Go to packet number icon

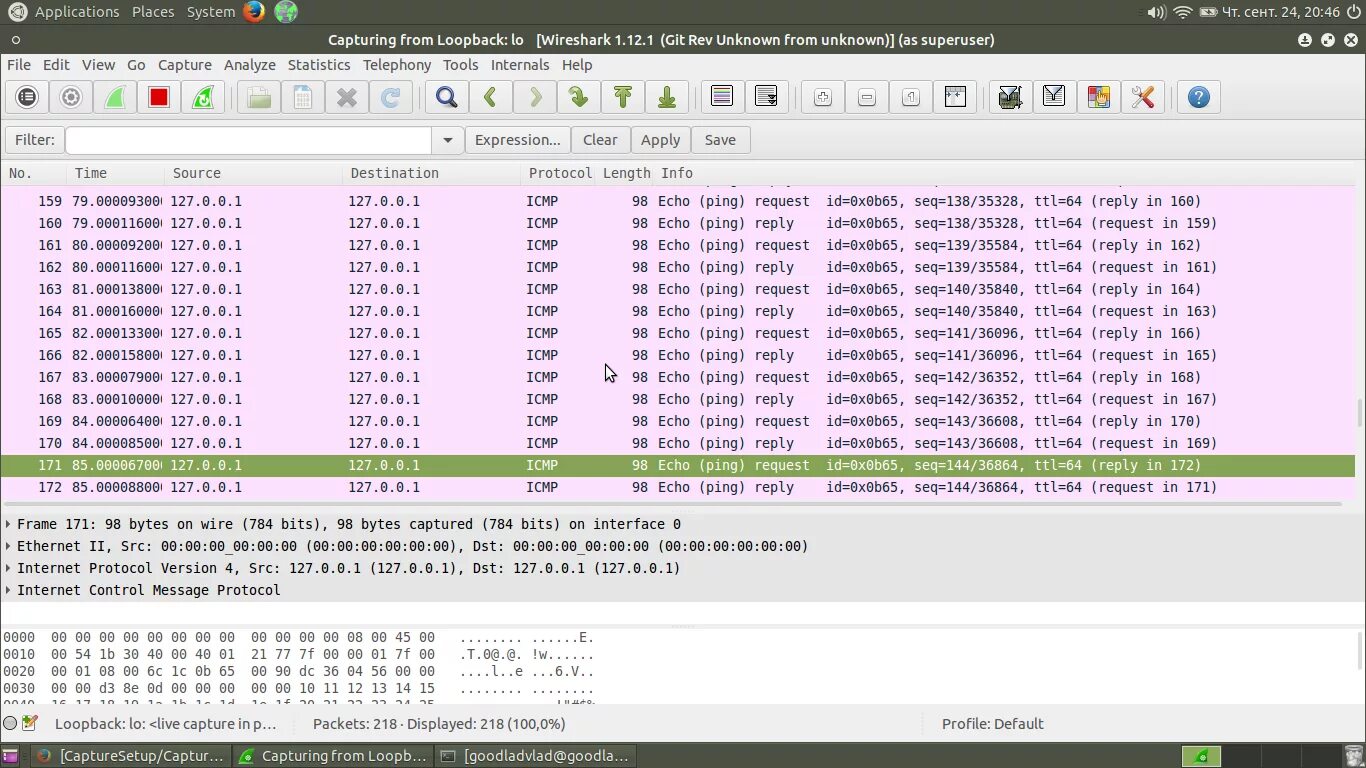click(579, 97)
